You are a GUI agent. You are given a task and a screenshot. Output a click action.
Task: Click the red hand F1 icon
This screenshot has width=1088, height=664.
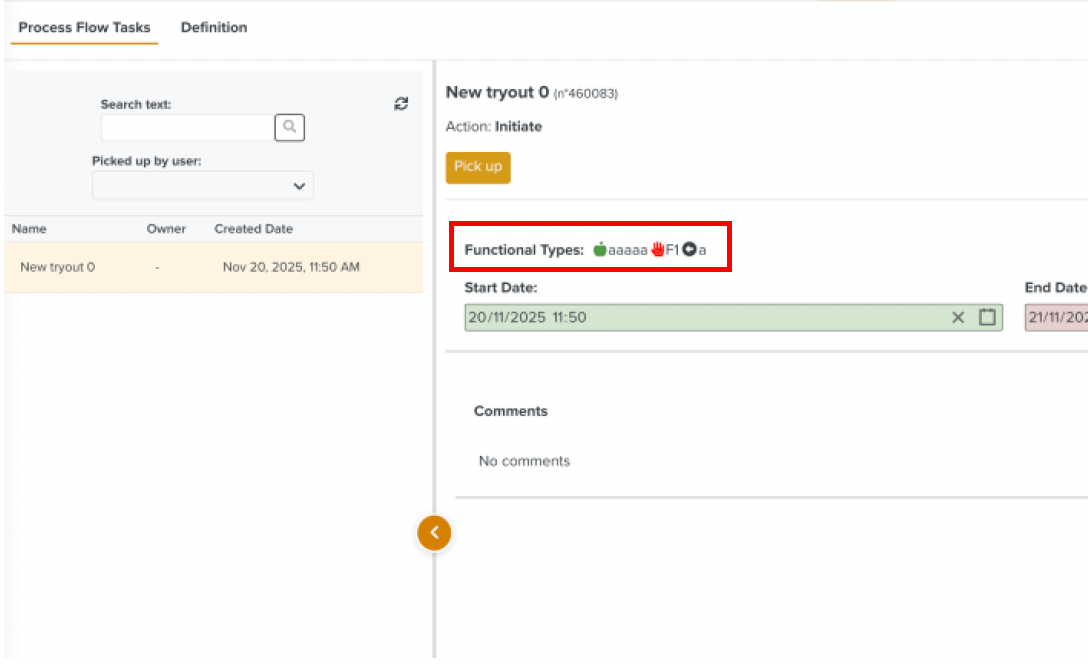tap(658, 250)
